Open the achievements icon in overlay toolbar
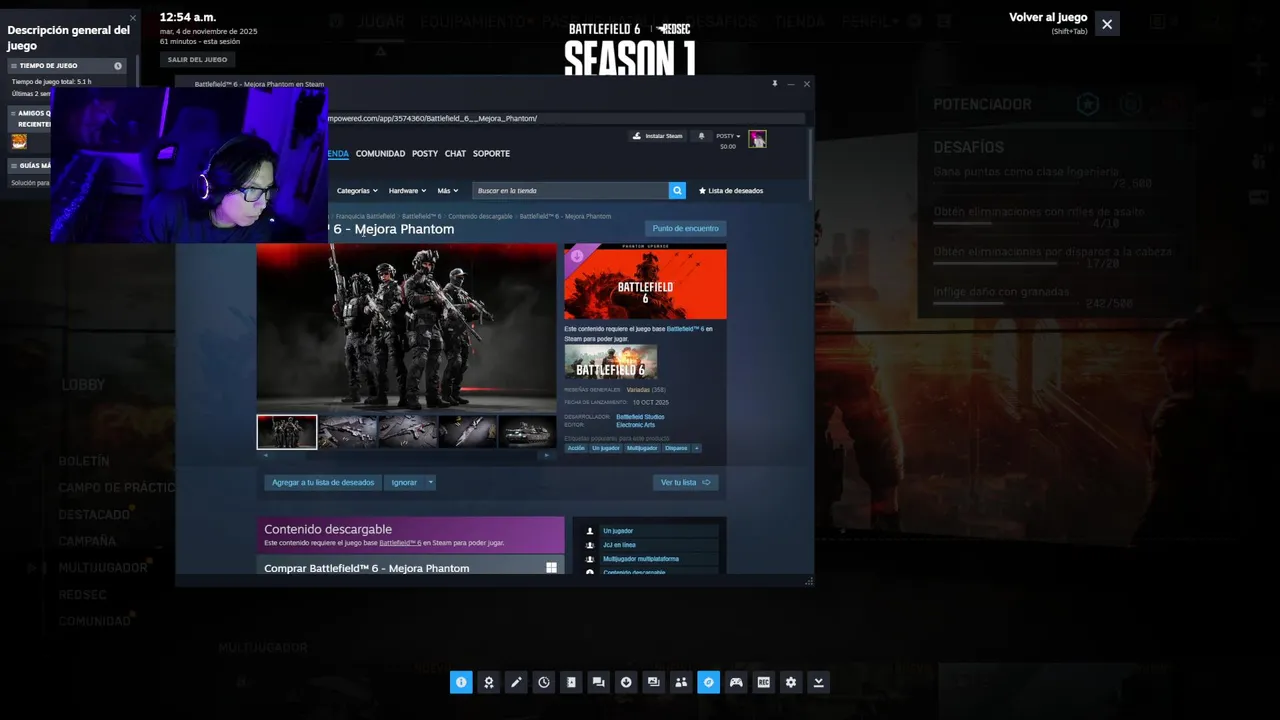The image size is (1280, 720). (488, 682)
